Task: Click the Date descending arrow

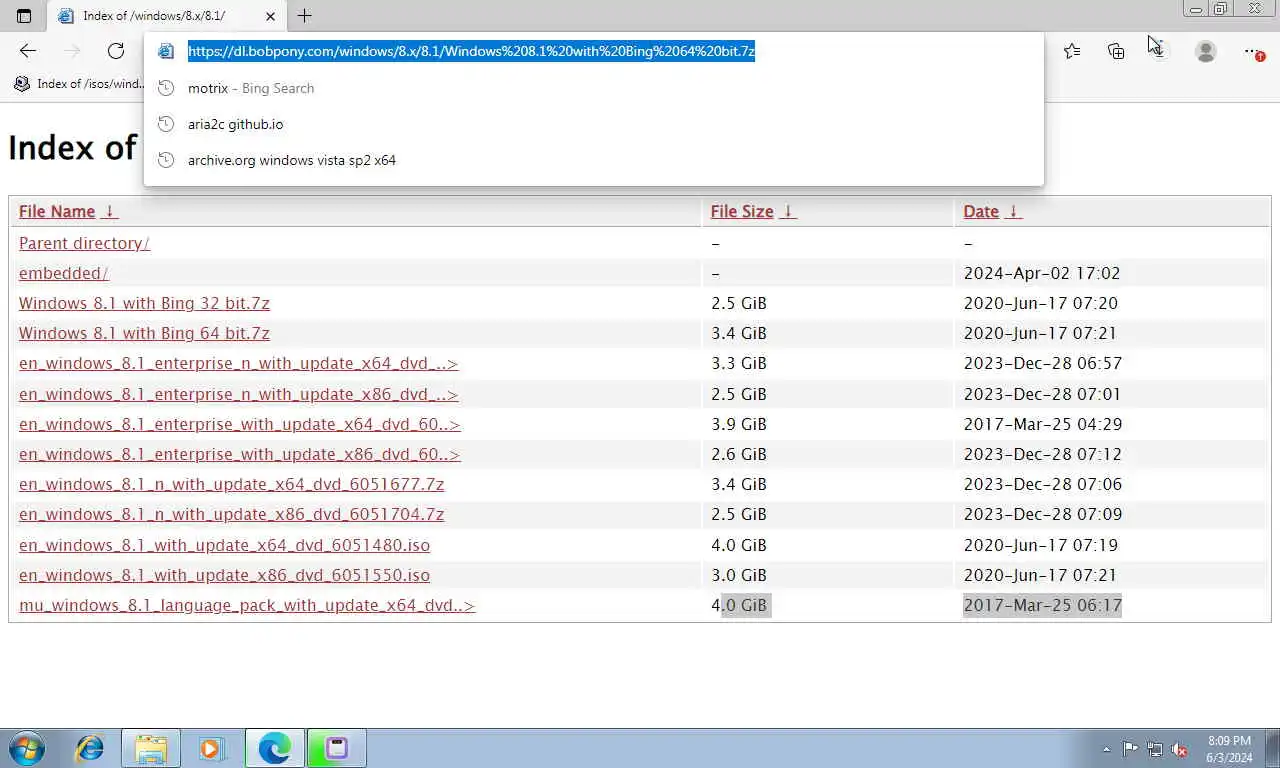Action: (x=1013, y=211)
